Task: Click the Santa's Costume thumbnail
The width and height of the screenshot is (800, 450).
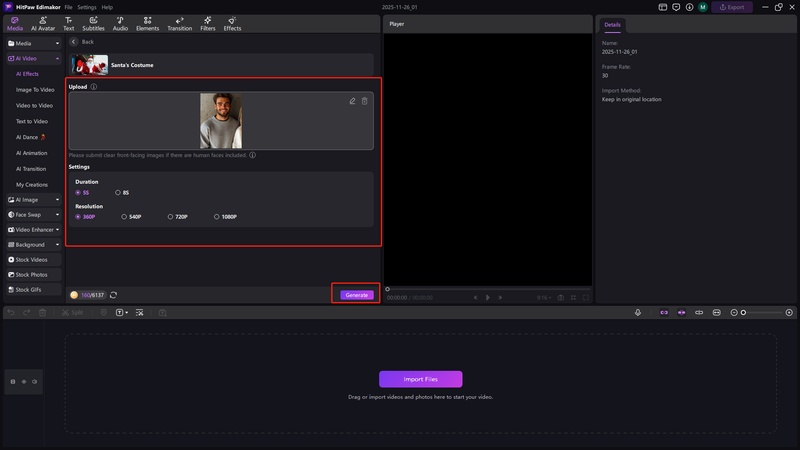Action: coord(90,65)
